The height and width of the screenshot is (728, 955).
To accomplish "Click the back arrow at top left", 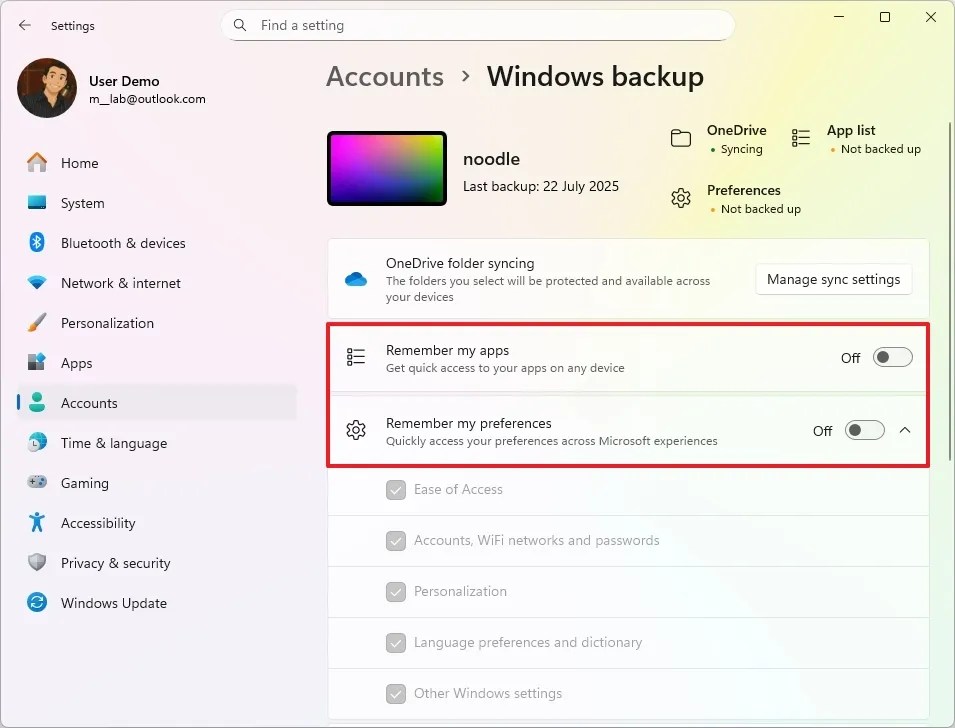I will 23,25.
